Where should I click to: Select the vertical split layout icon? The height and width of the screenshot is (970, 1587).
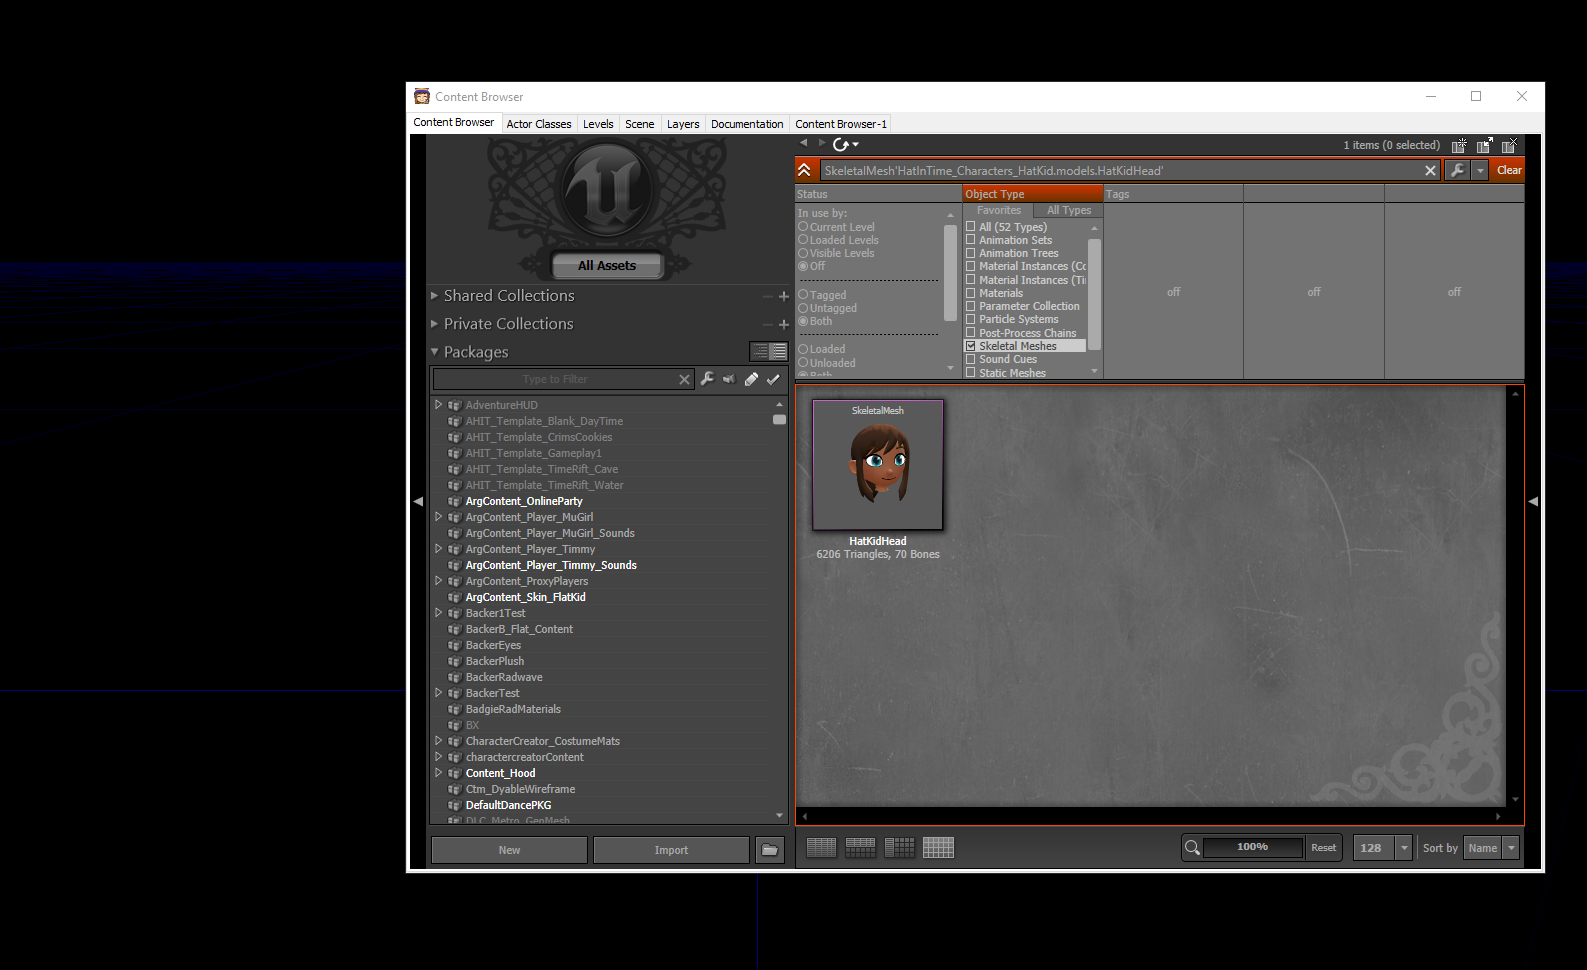(x=899, y=848)
